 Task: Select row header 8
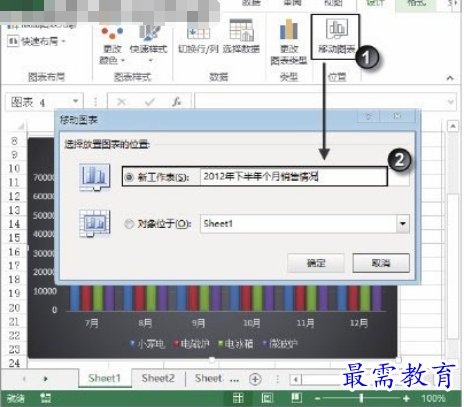14,141
